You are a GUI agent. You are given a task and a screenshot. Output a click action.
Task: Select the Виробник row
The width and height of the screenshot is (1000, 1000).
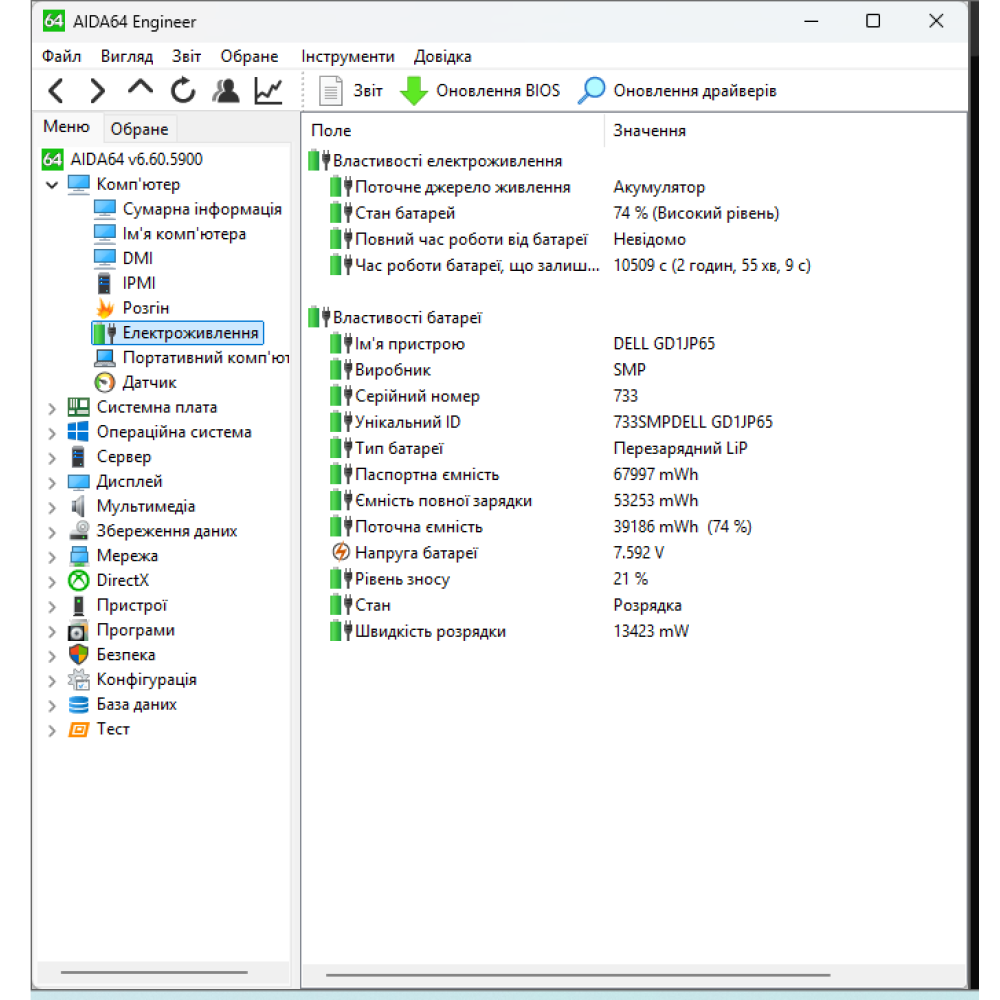[x=635, y=370]
